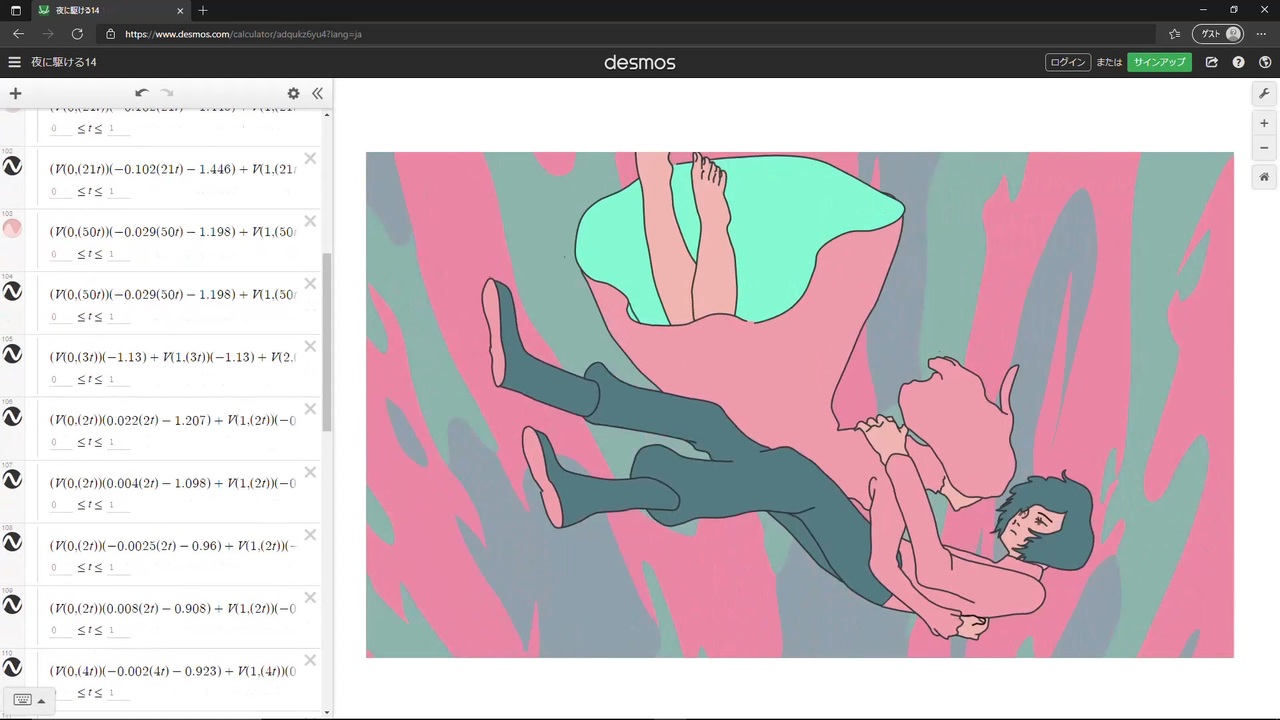Delete expression 103
The height and width of the screenshot is (720, 1280).
pos(310,221)
